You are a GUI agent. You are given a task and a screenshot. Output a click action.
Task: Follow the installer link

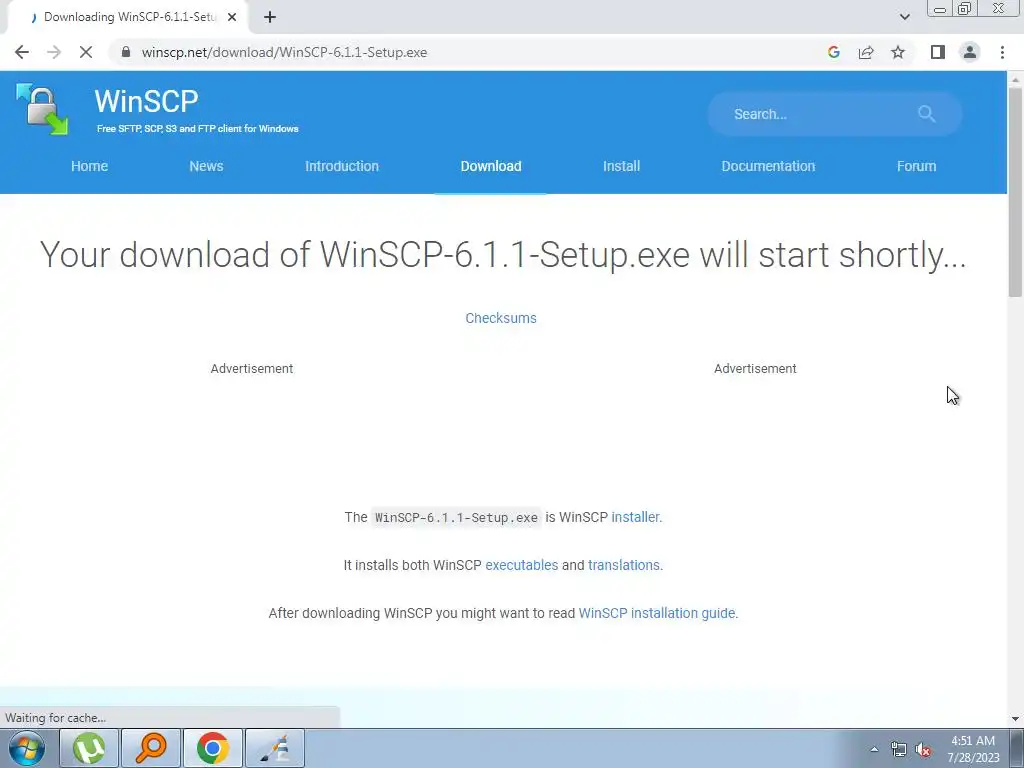click(x=635, y=517)
